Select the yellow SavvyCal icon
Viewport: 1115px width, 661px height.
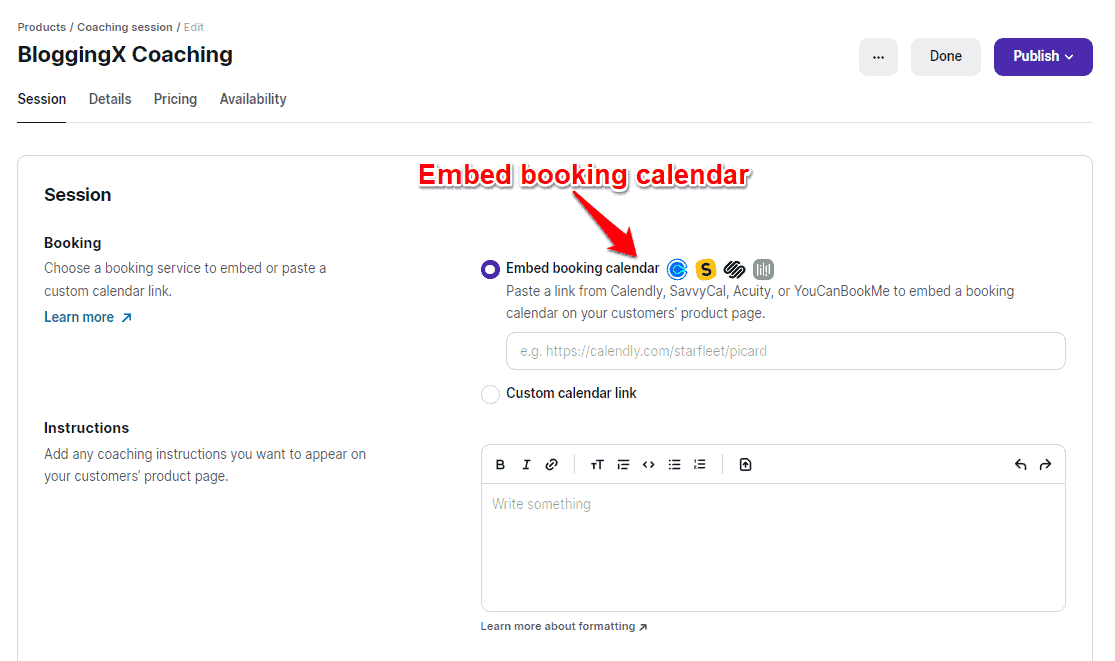pyautogui.click(x=706, y=269)
